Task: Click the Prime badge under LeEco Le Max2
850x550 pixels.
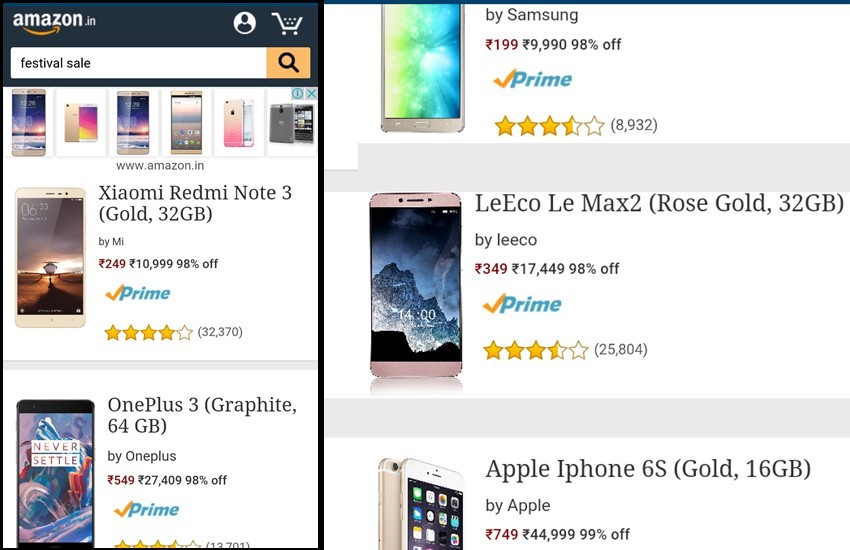Action: pyautogui.click(x=522, y=304)
